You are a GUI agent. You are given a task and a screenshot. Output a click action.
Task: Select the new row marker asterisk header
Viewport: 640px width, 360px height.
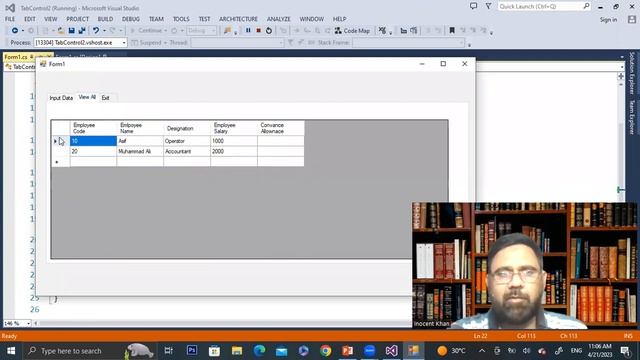coord(60,162)
